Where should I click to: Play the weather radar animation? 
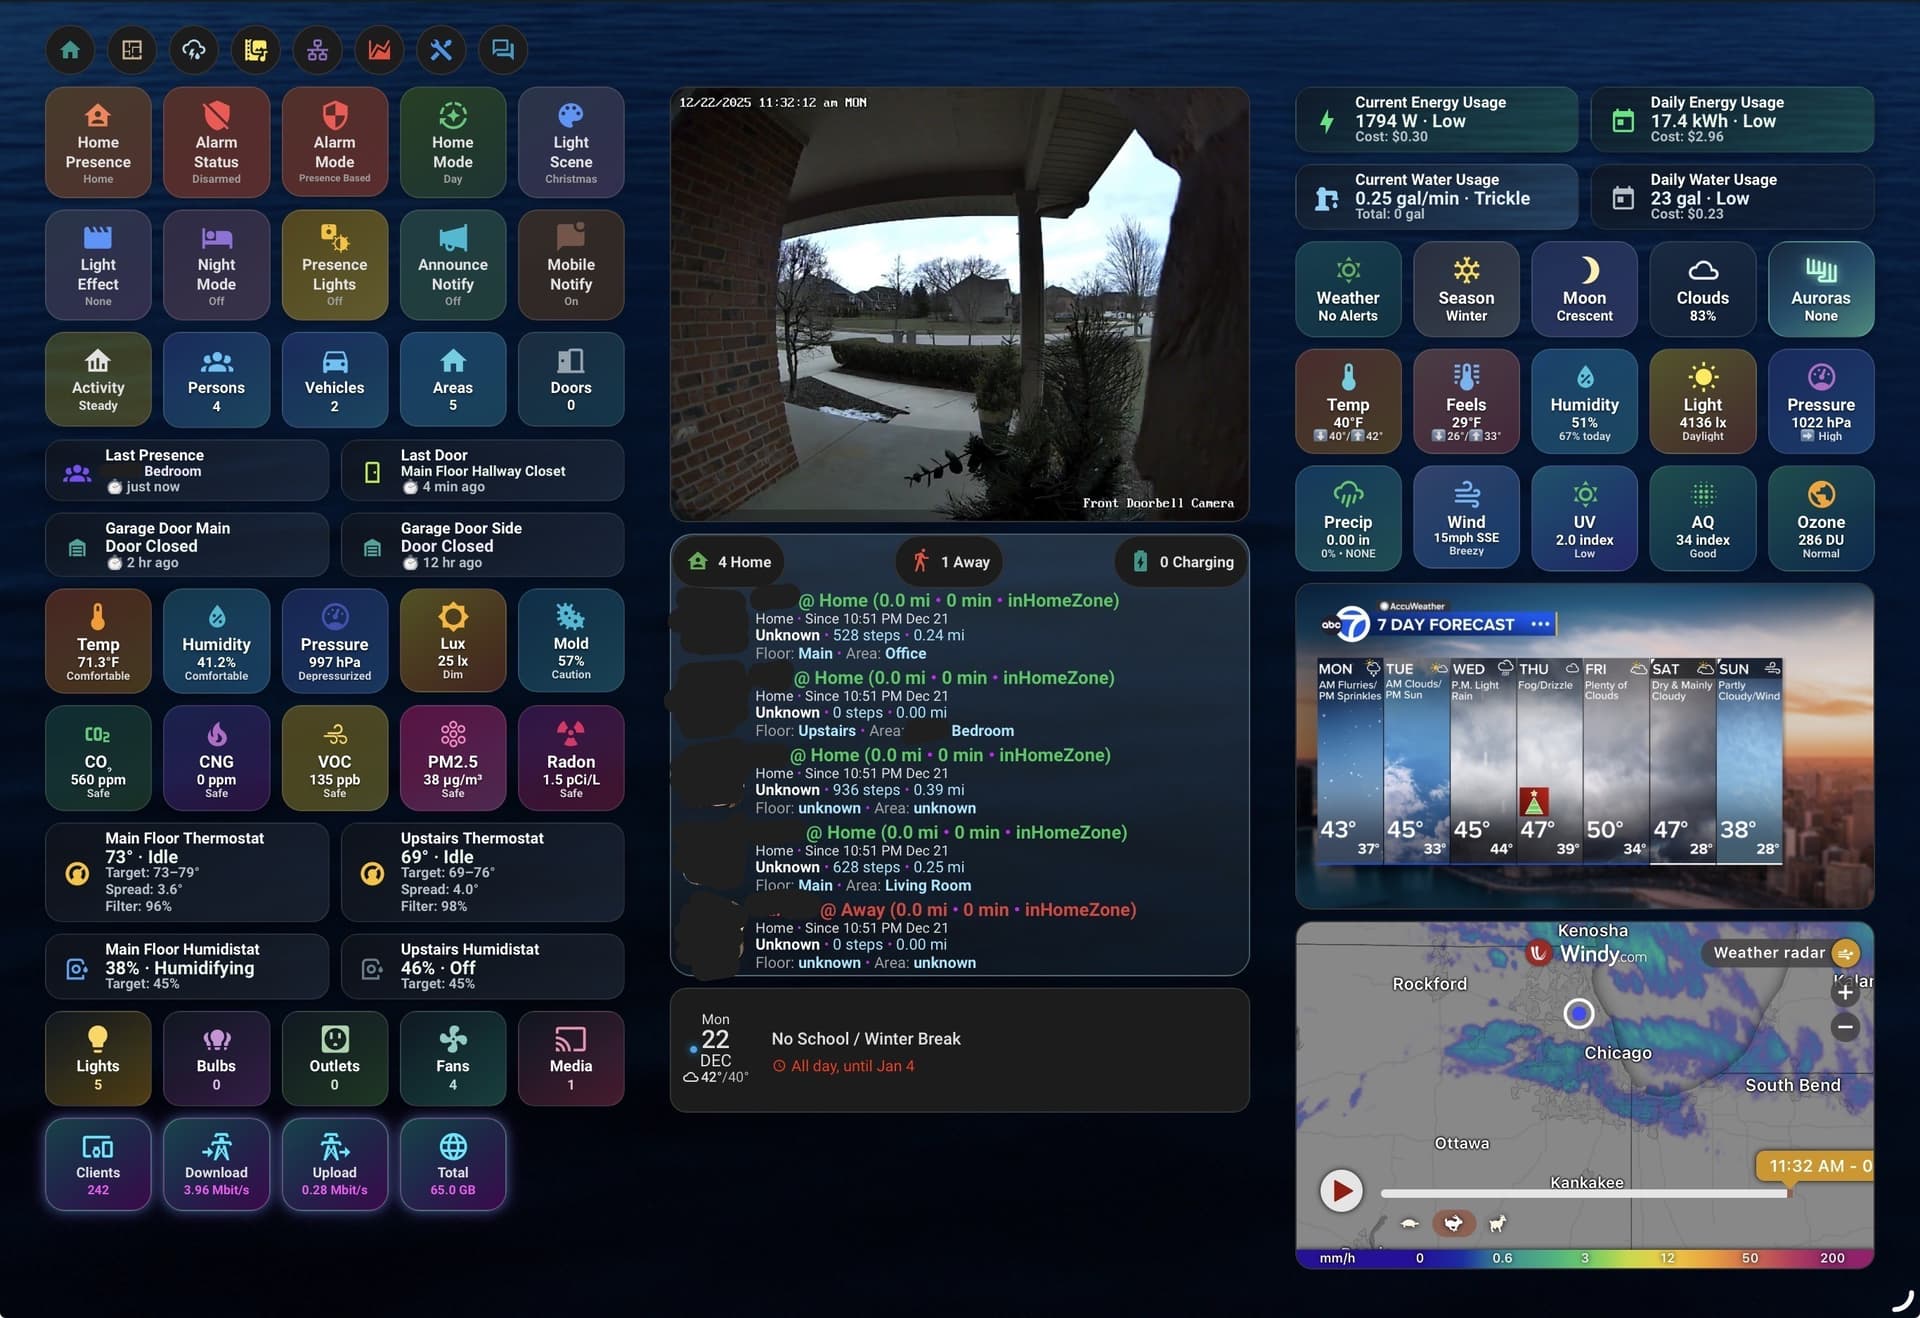[x=1341, y=1191]
